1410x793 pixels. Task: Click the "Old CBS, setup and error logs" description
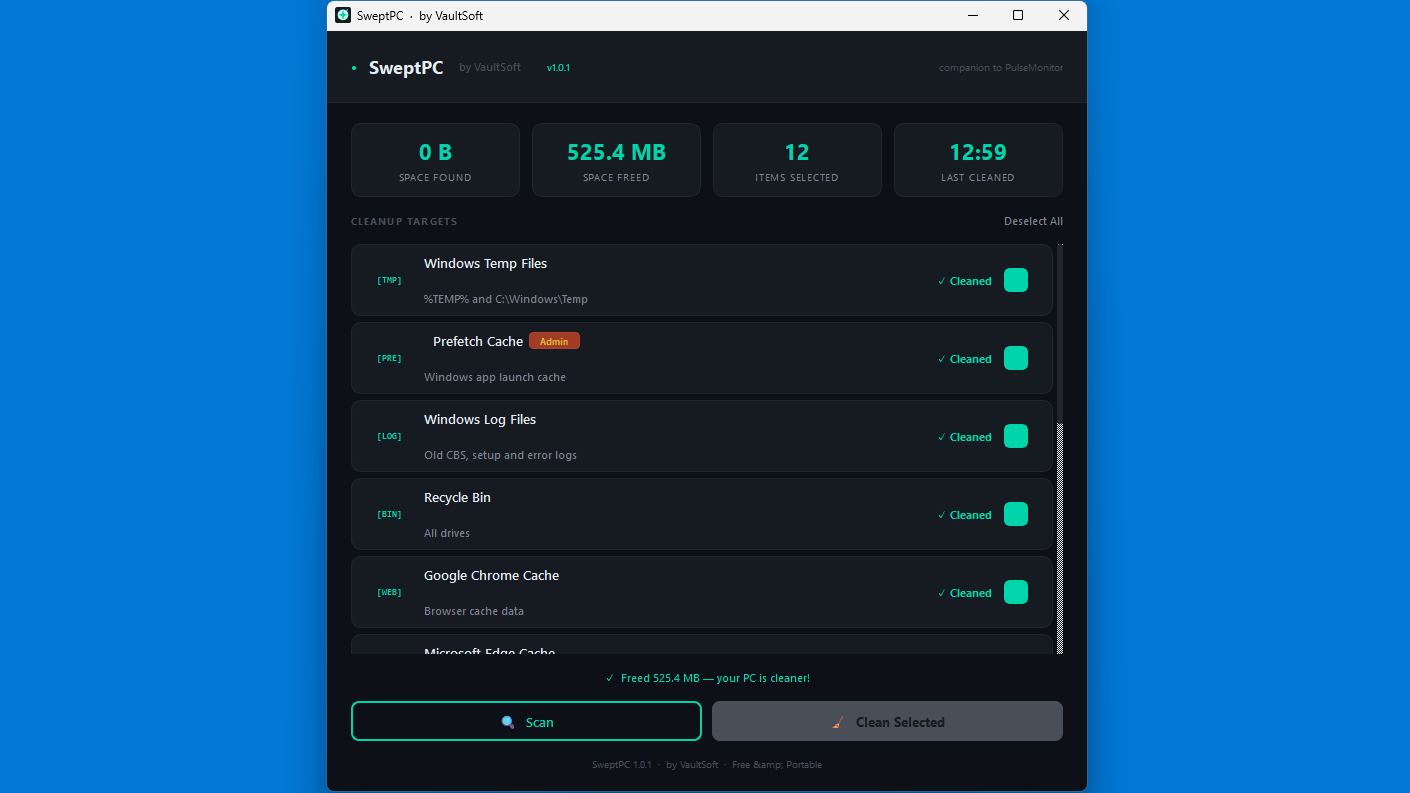click(500, 455)
